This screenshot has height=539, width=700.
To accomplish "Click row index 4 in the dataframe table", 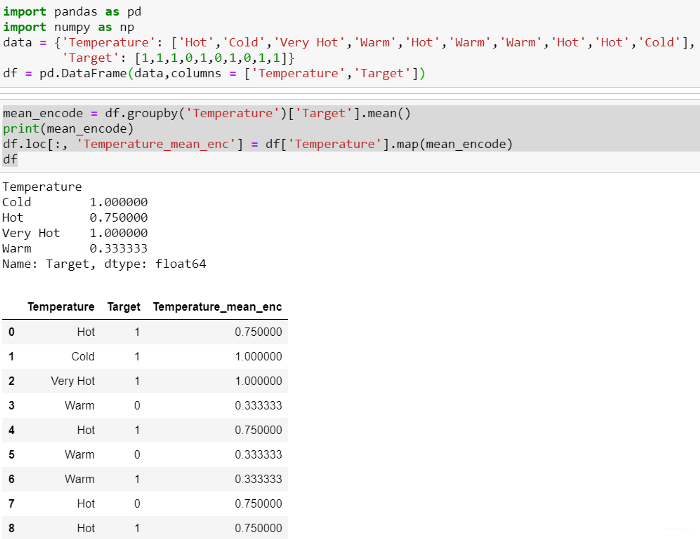I will coord(12,430).
